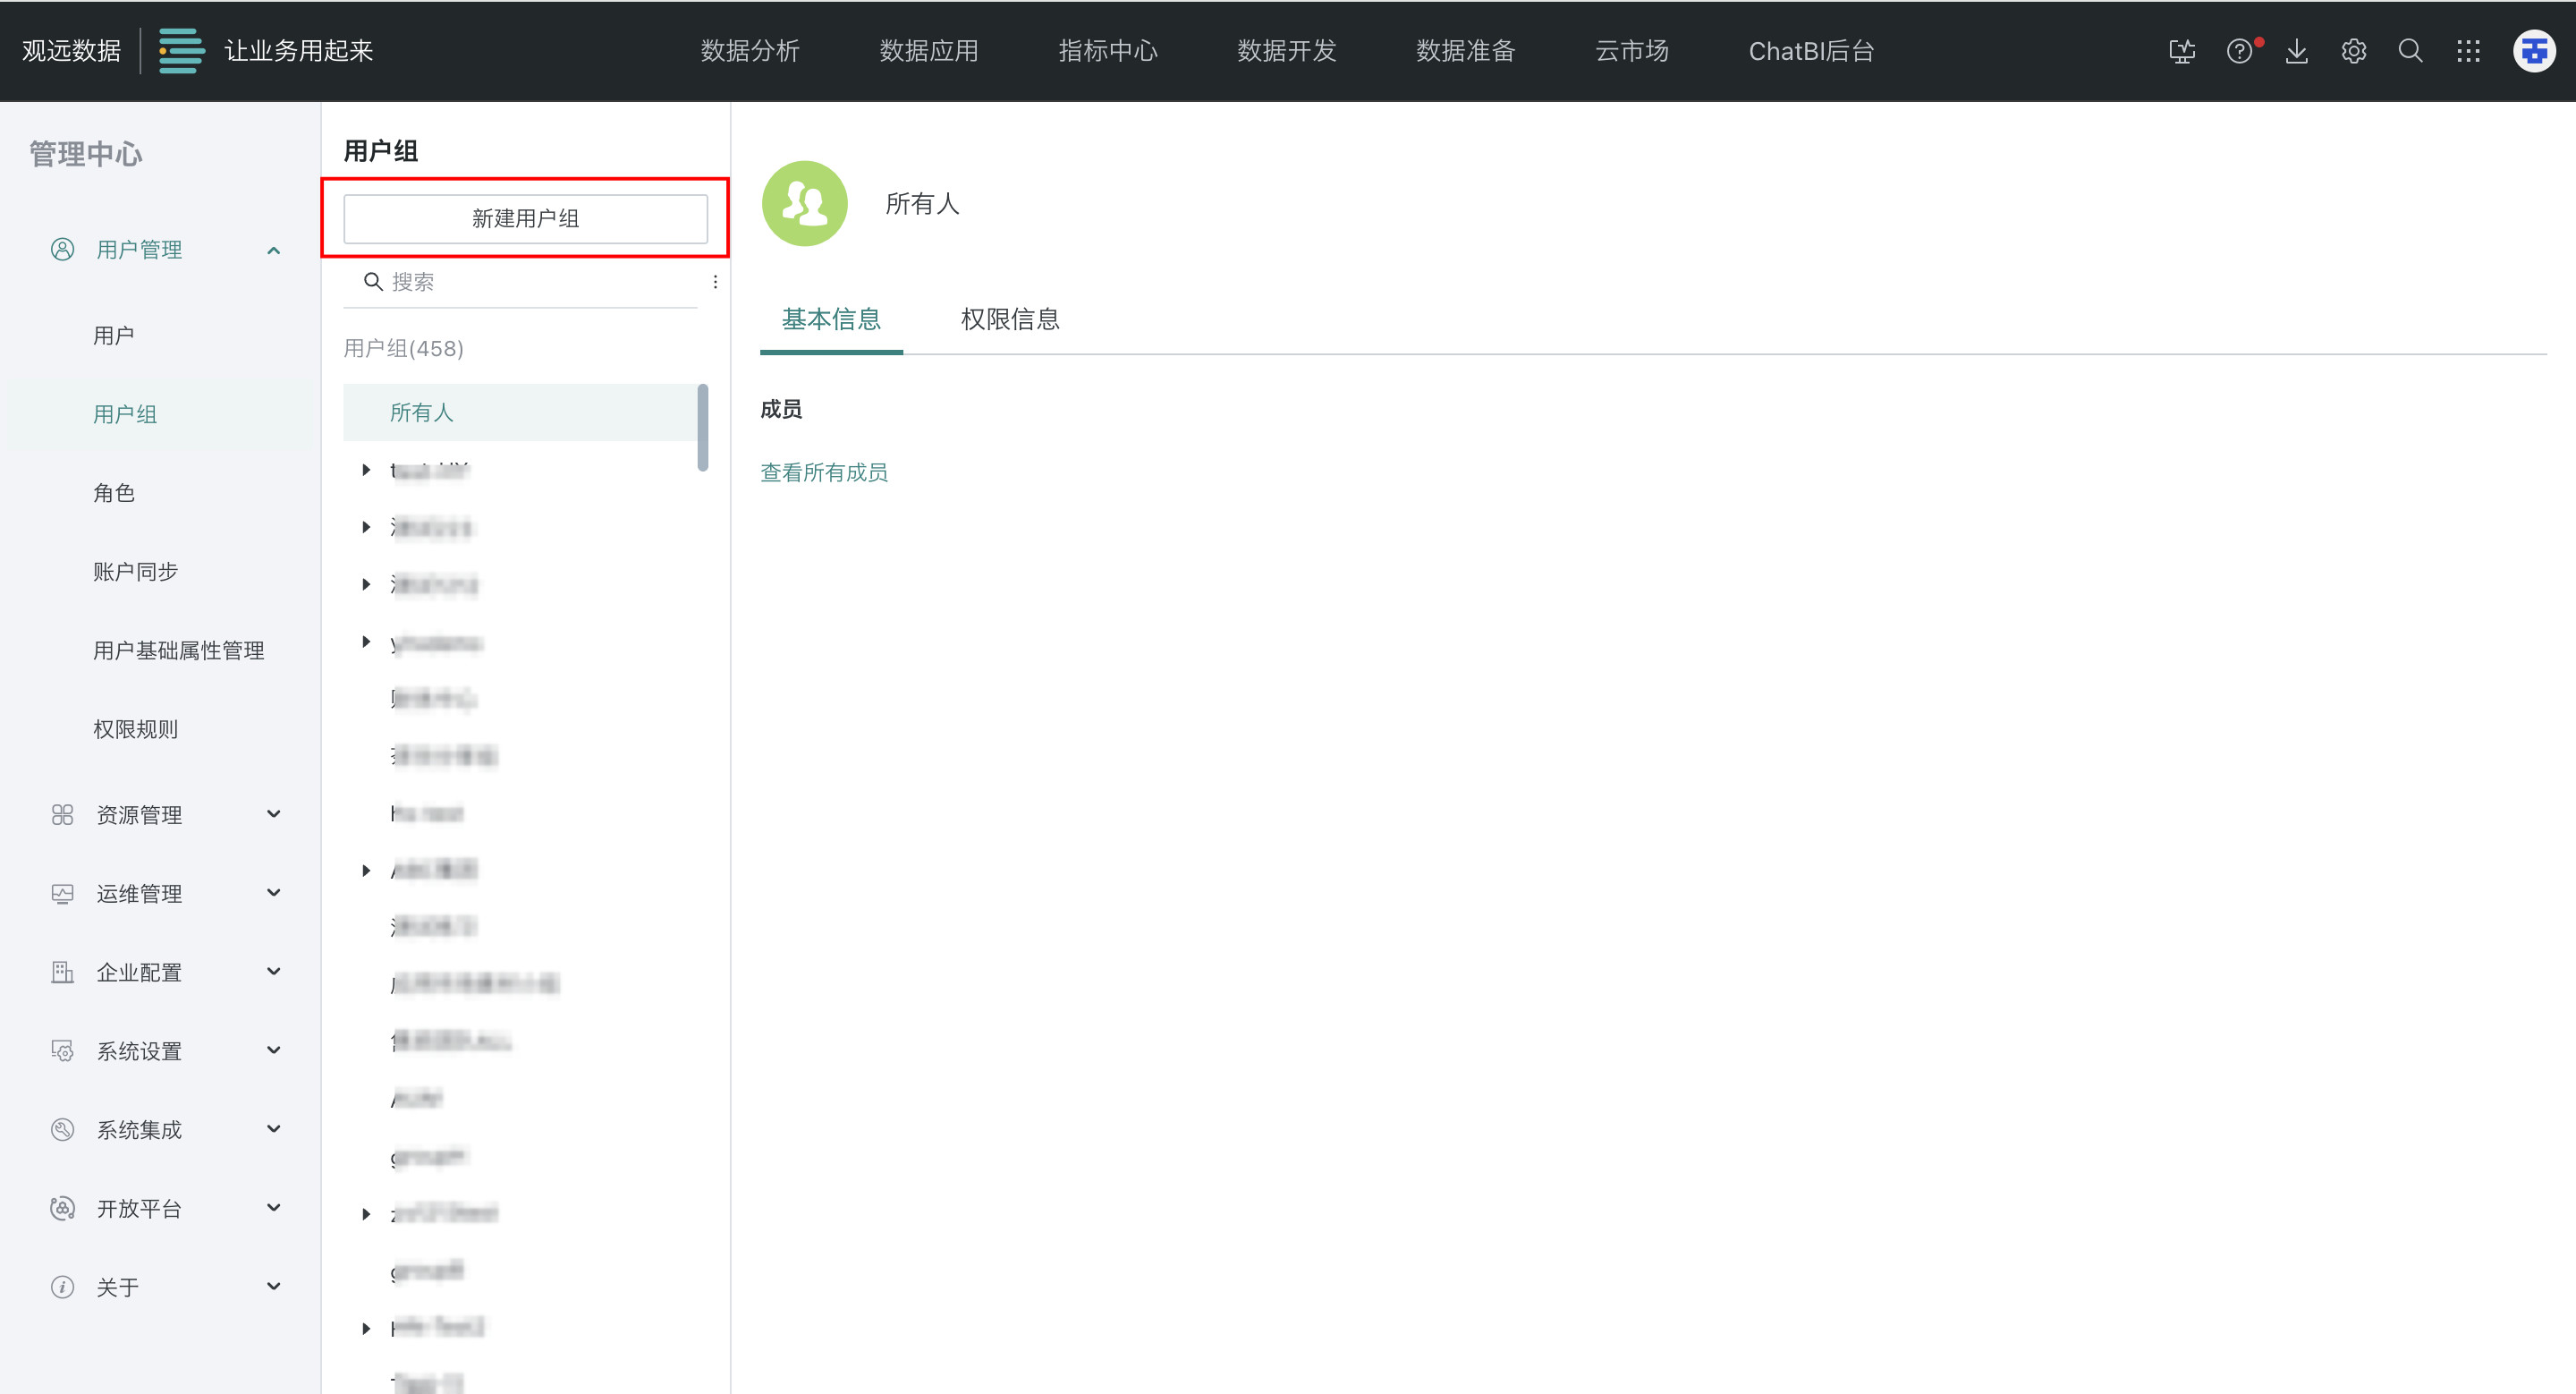Expand the first blurred group tree node
Screen dimensions: 2576x1394
(x=366, y=470)
